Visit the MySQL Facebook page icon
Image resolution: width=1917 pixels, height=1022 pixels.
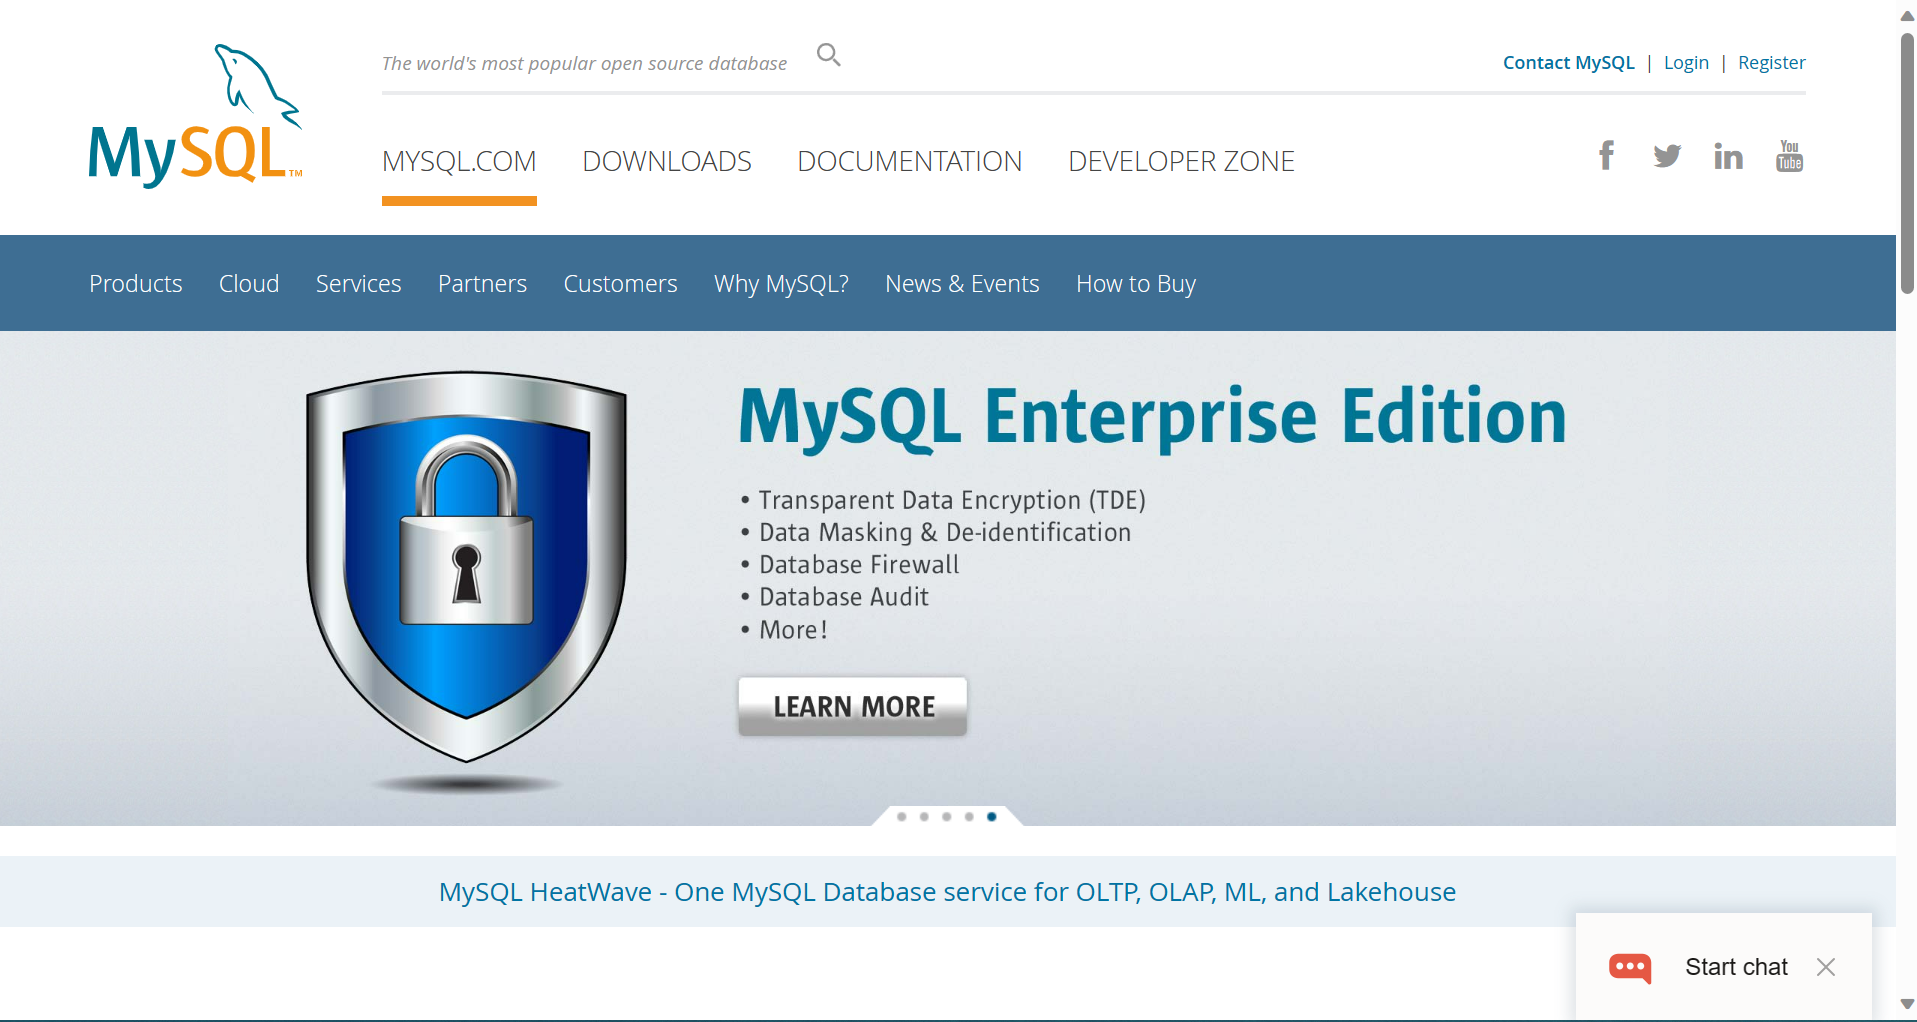pos(1606,156)
